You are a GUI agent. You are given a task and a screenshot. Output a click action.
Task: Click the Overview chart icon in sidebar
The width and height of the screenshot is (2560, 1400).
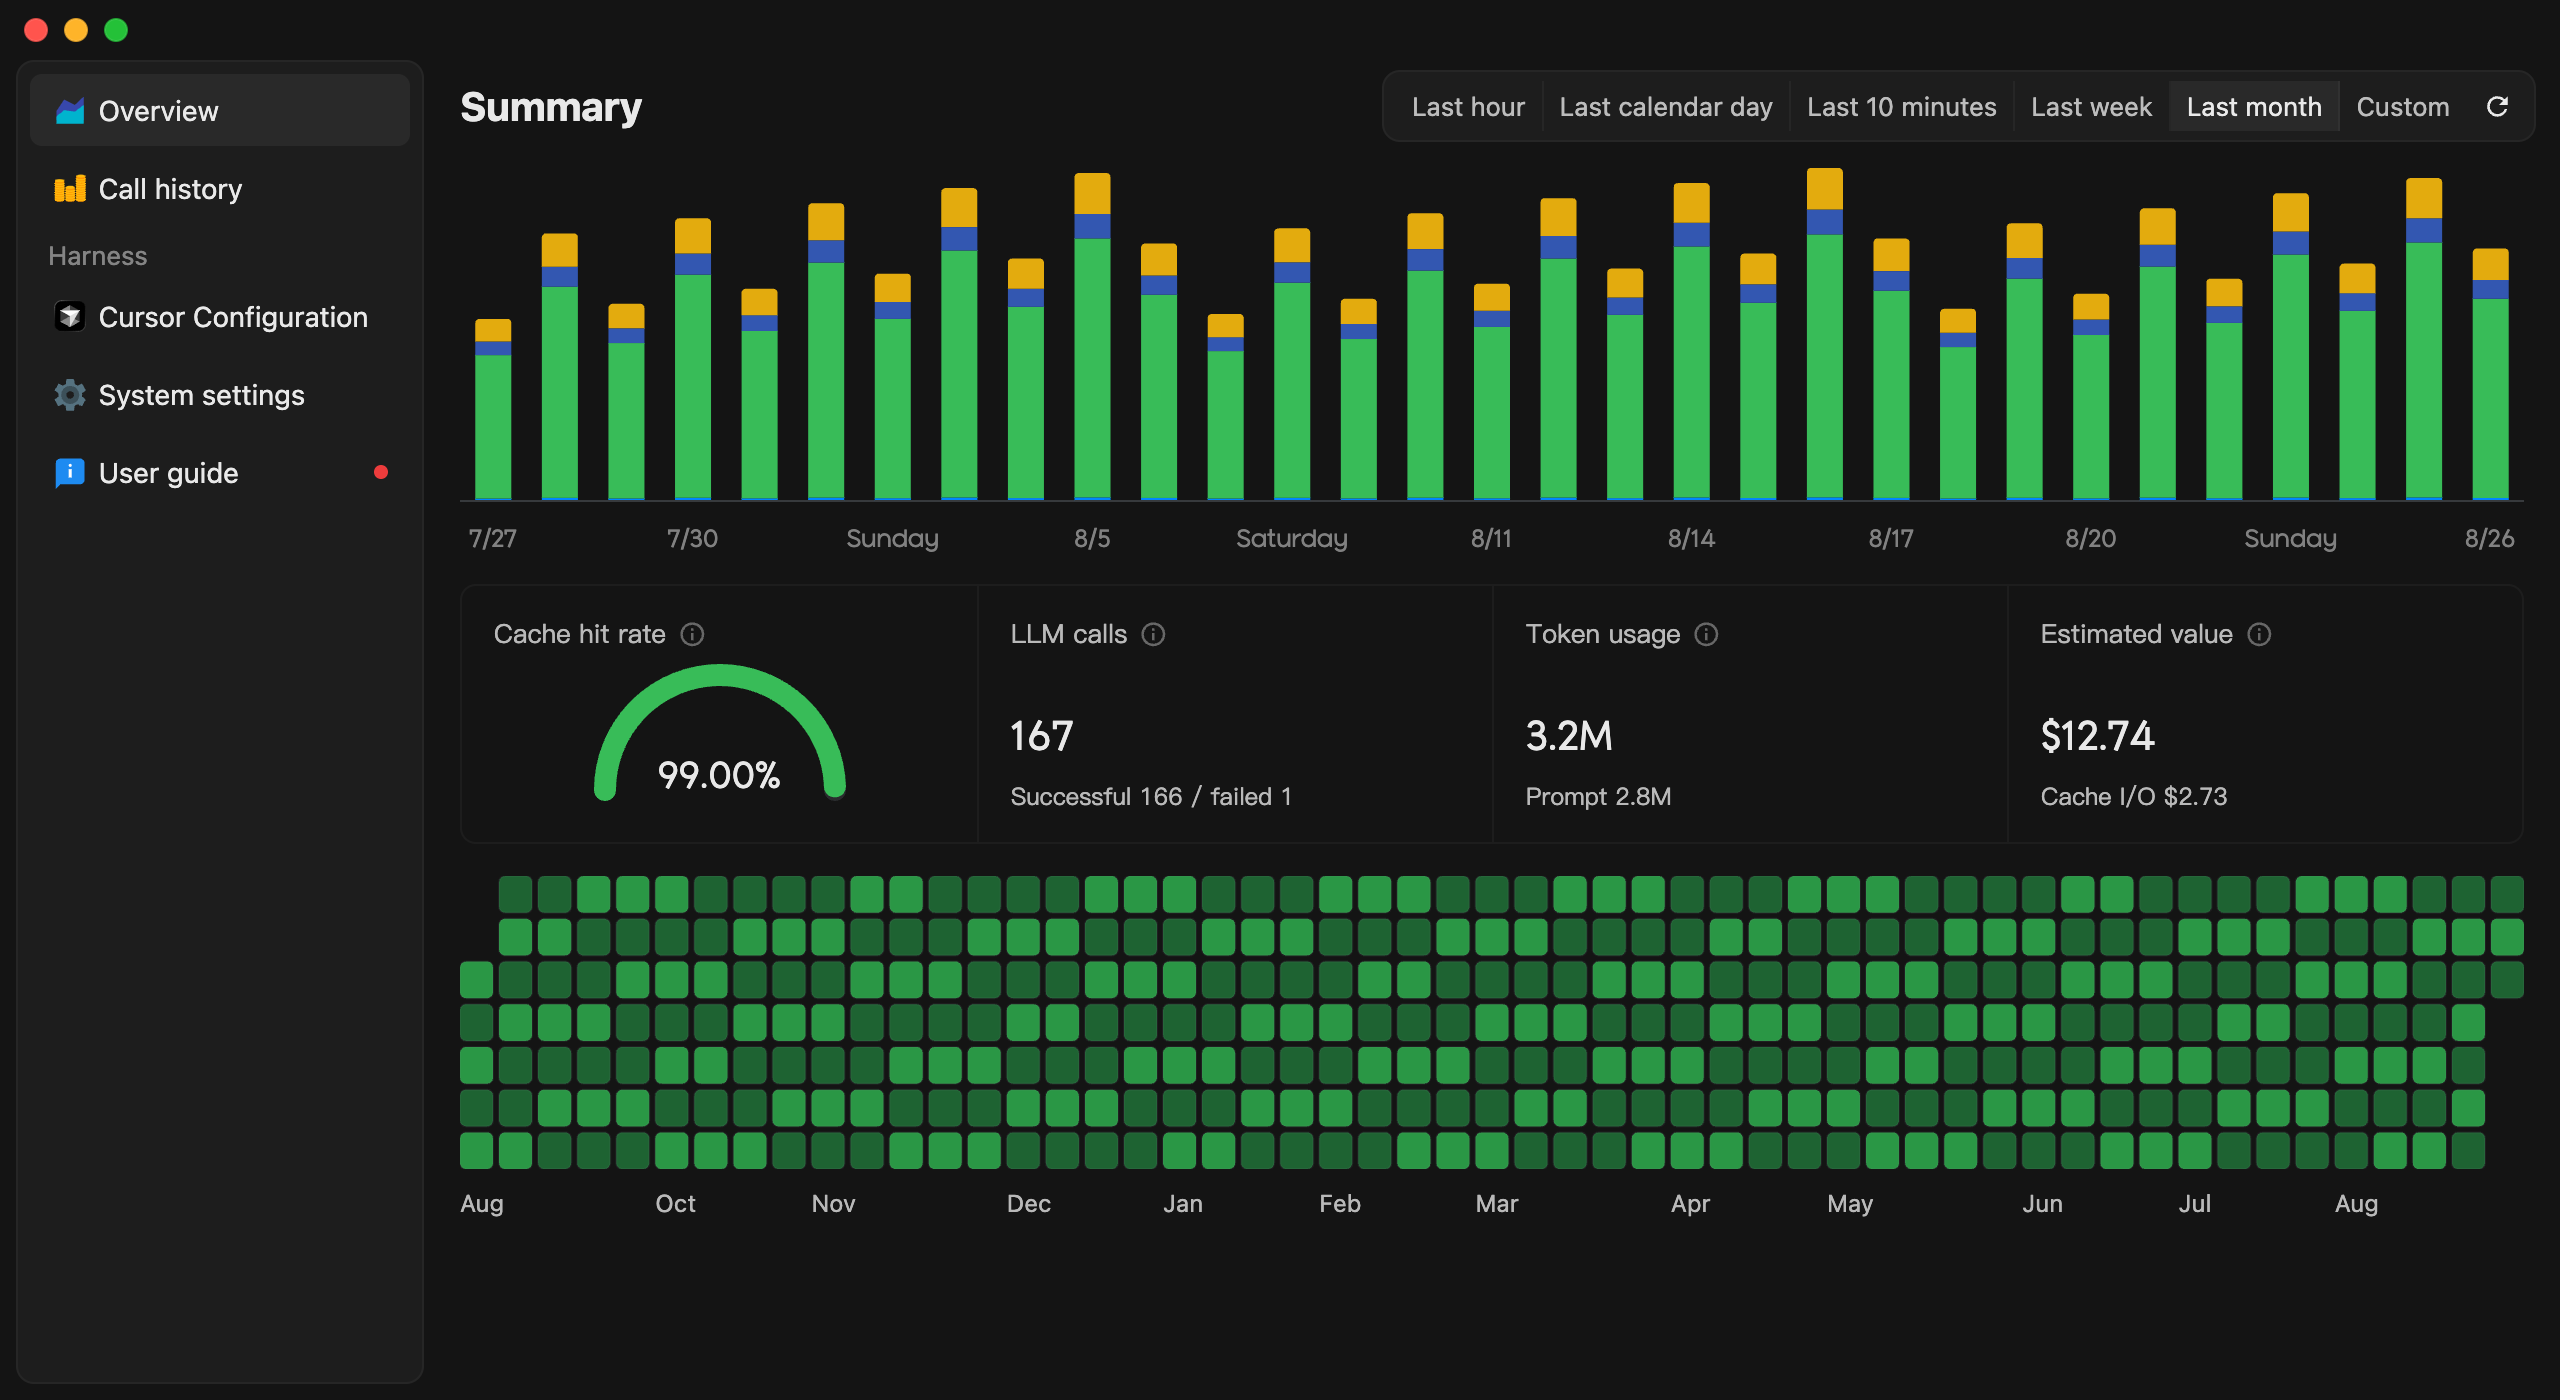[x=70, y=111]
